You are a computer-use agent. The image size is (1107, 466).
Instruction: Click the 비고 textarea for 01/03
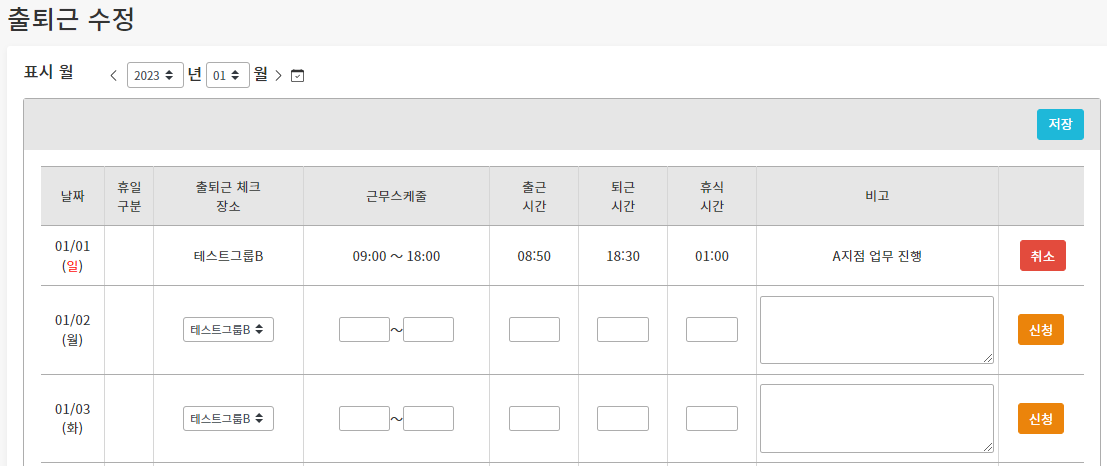[877, 419]
